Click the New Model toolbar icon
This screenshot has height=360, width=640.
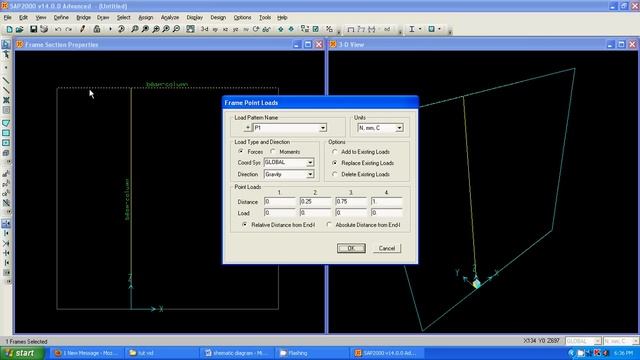point(9,29)
